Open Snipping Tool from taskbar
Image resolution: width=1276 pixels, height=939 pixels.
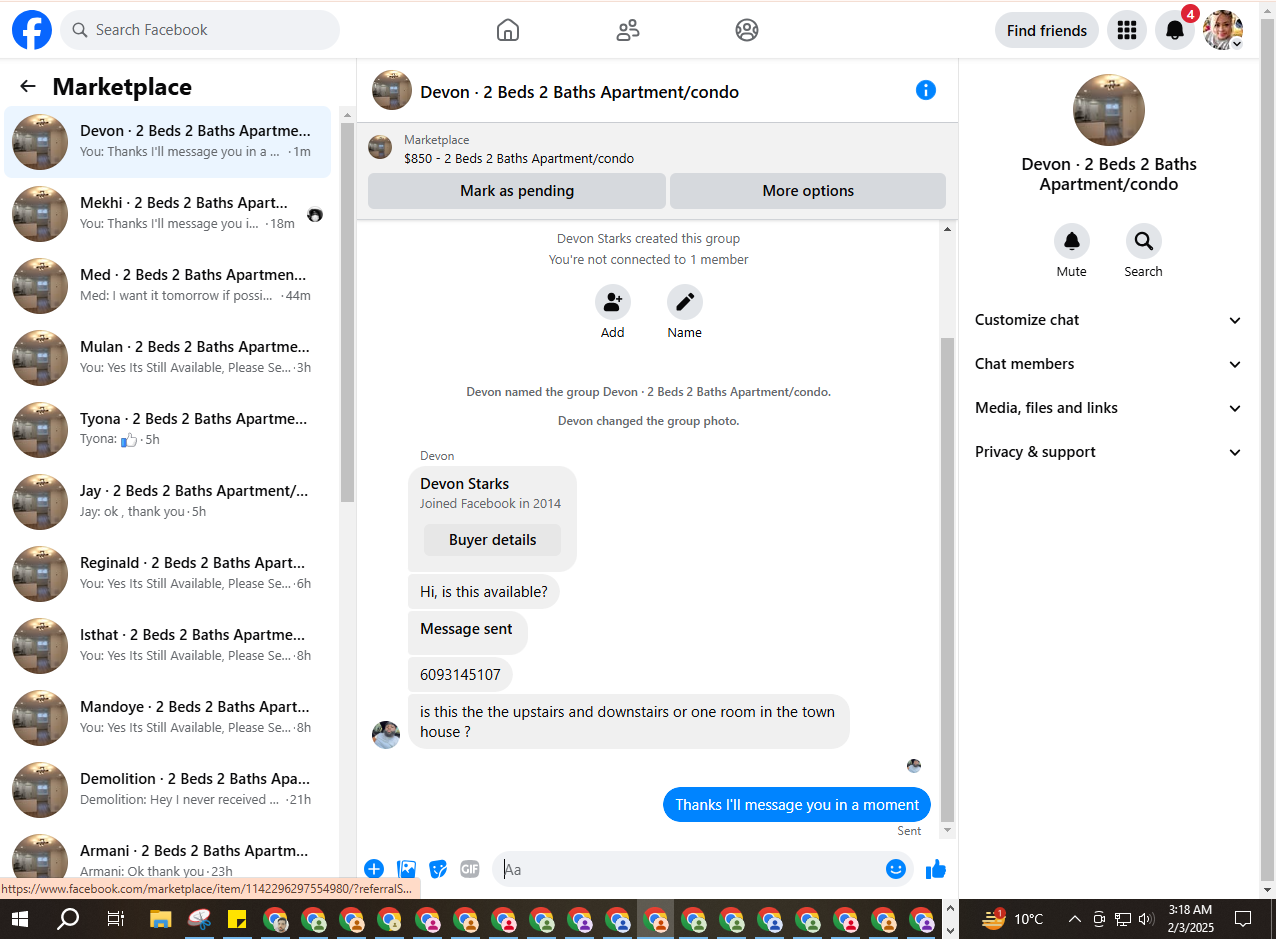[x=200, y=919]
